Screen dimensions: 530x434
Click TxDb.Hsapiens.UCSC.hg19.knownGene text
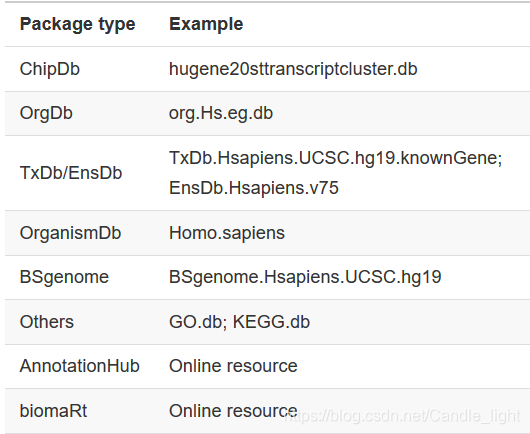(335, 158)
